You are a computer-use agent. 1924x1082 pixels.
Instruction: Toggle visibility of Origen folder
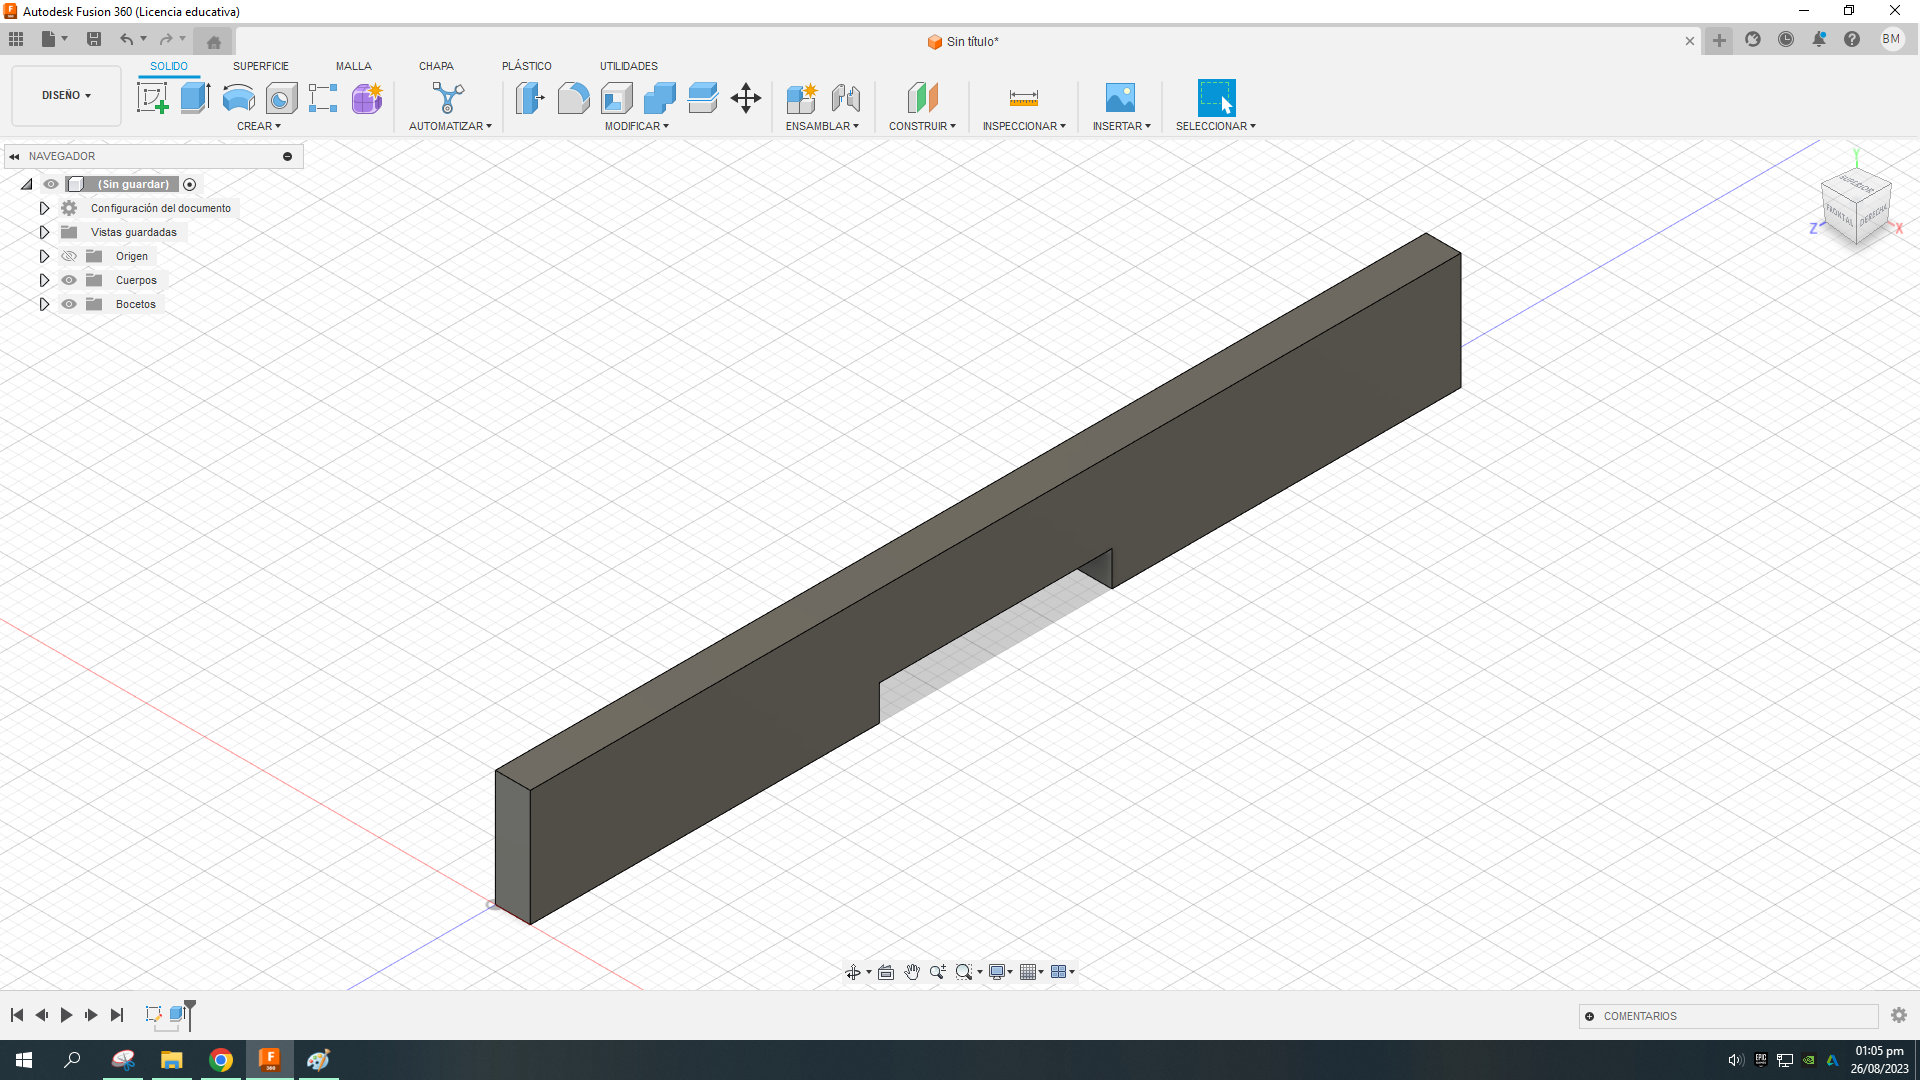(x=69, y=257)
